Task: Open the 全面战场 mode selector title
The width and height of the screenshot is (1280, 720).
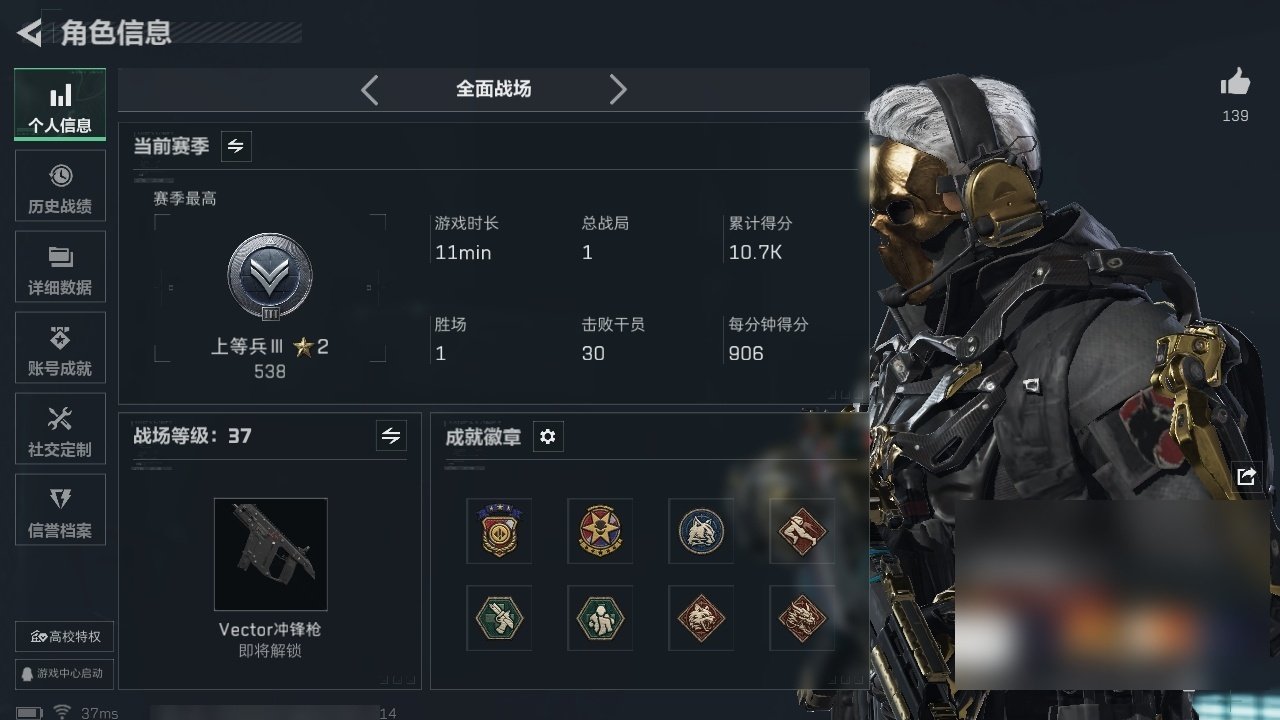Action: (493, 89)
